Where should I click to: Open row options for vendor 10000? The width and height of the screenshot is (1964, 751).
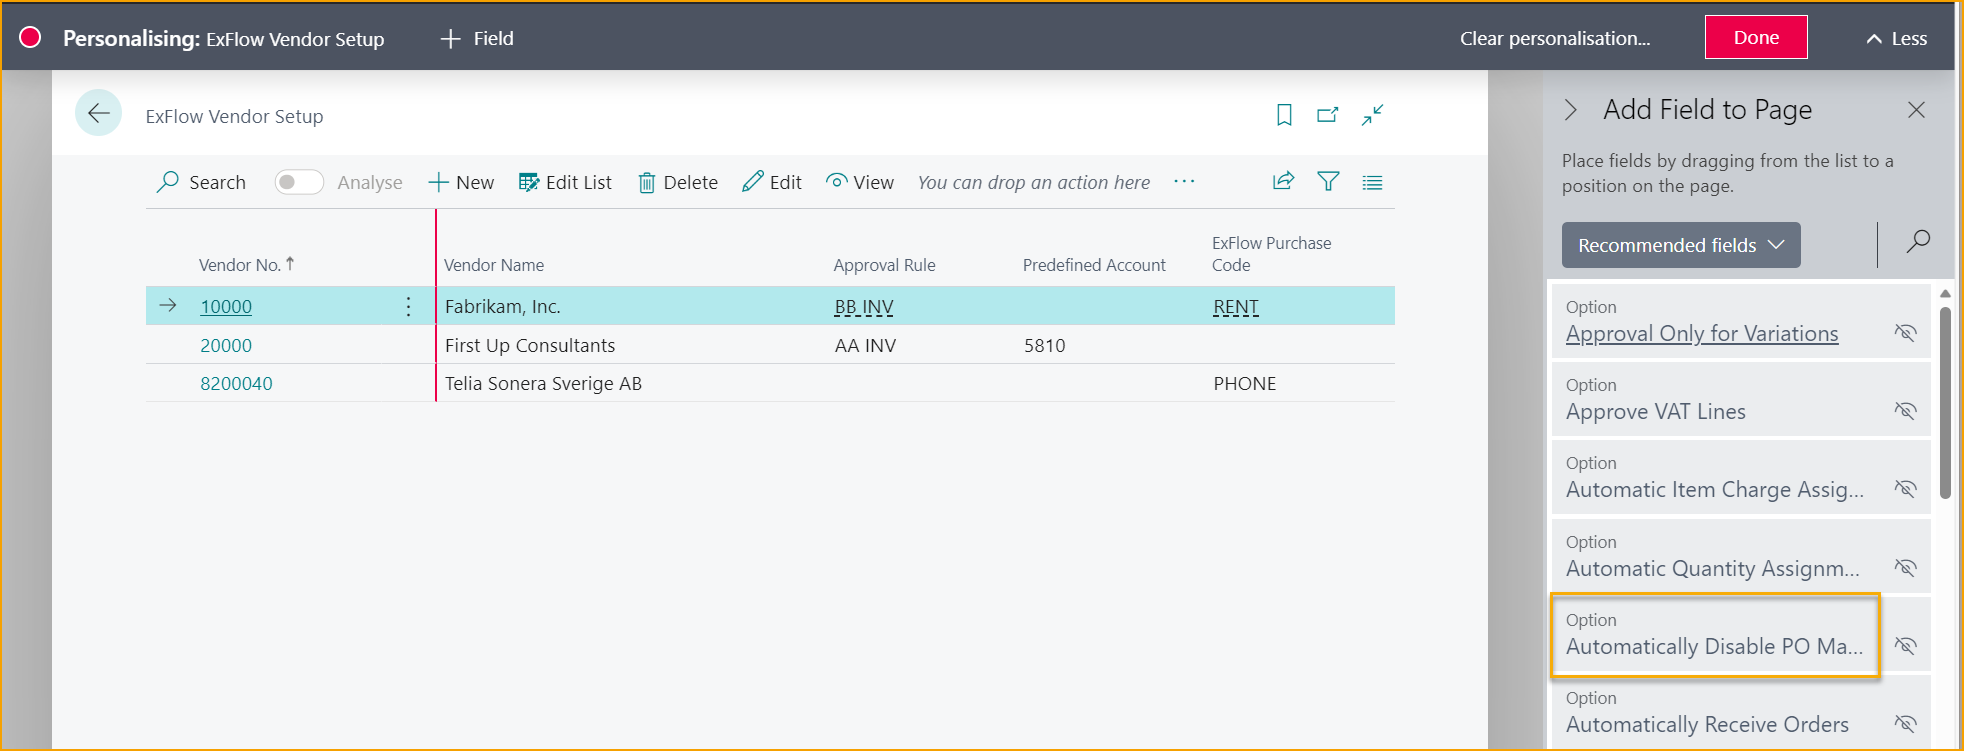coord(408,306)
